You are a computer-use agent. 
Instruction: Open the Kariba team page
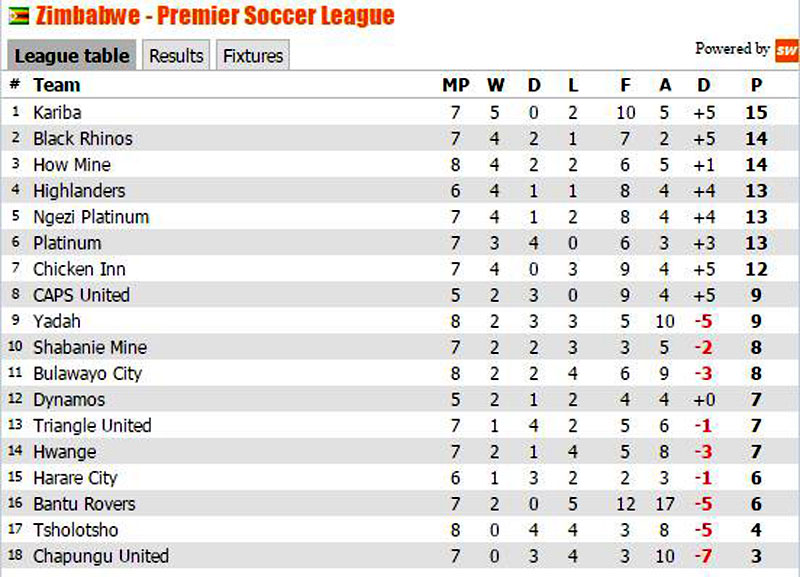[x=55, y=112]
